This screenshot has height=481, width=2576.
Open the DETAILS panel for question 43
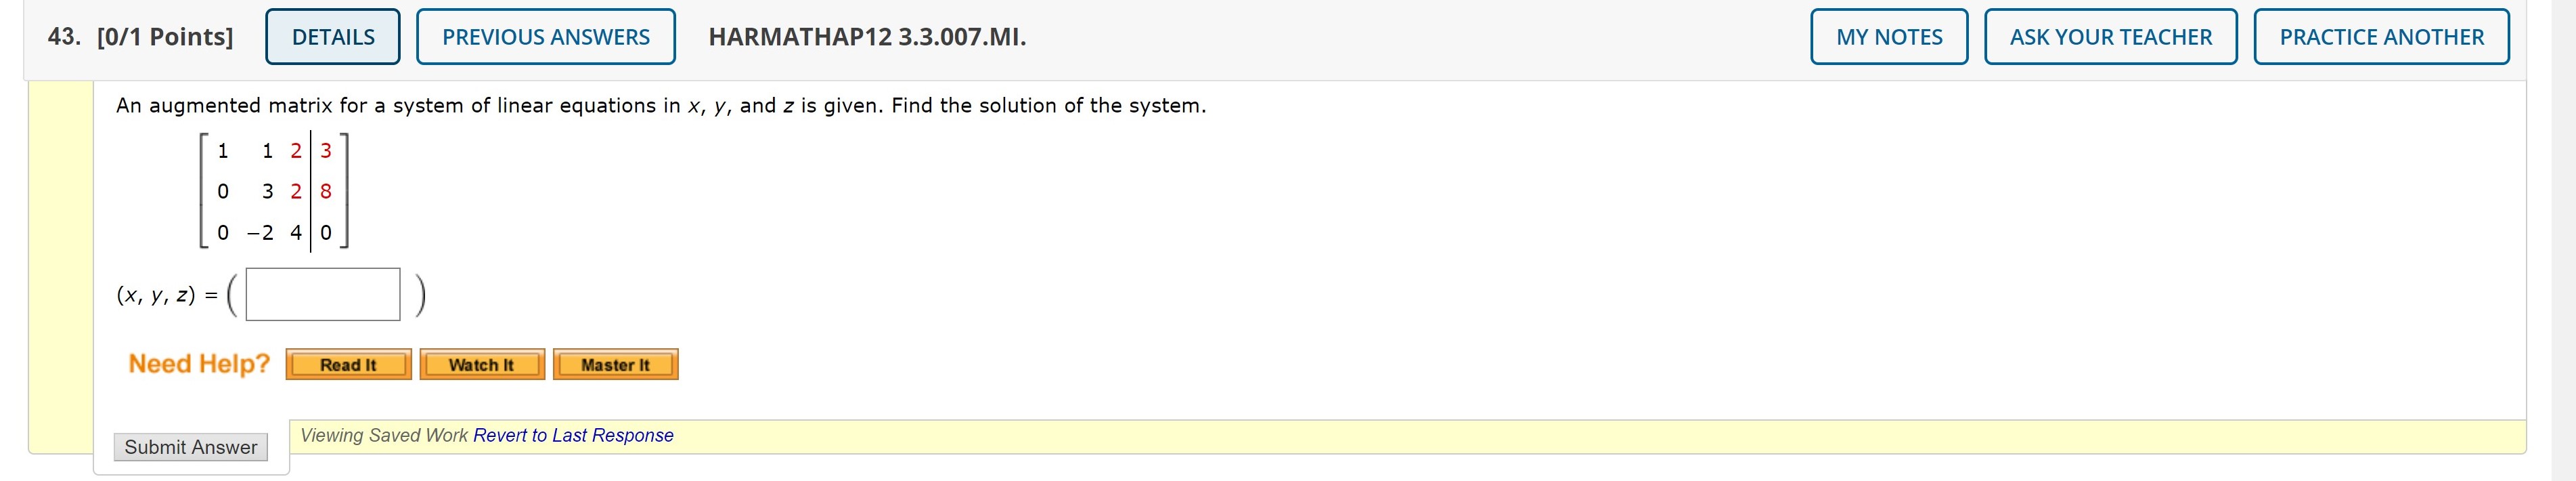(x=332, y=36)
